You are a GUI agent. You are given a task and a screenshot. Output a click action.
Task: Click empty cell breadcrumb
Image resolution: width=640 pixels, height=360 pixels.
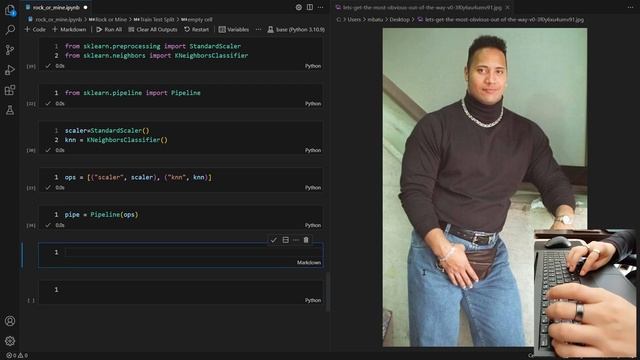tap(197, 20)
